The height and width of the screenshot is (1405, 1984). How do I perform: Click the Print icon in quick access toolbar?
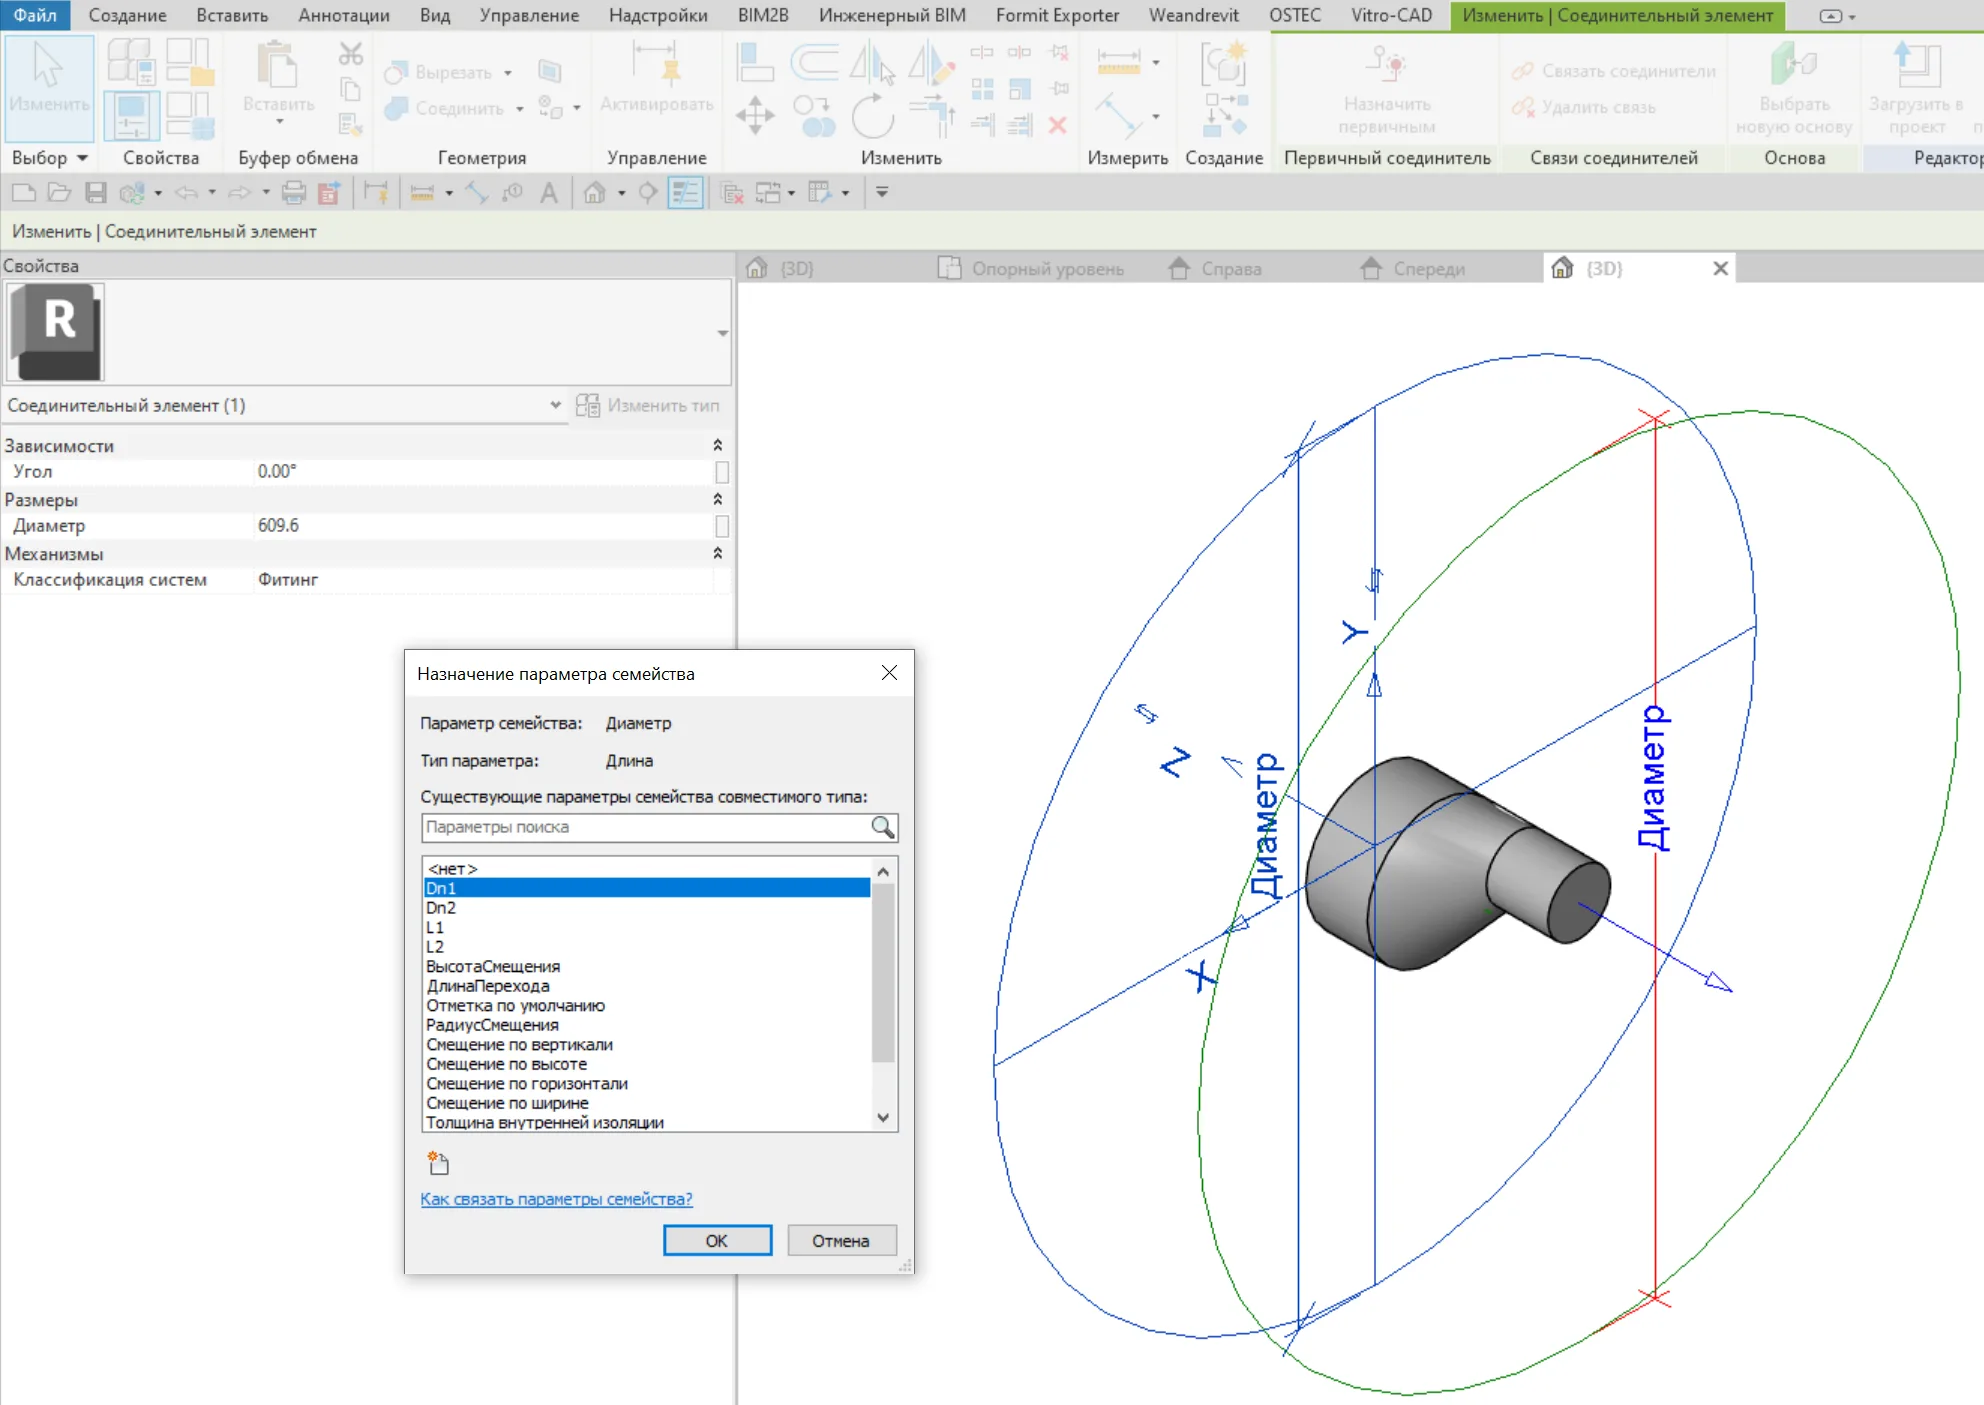click(x=293, y=193)
